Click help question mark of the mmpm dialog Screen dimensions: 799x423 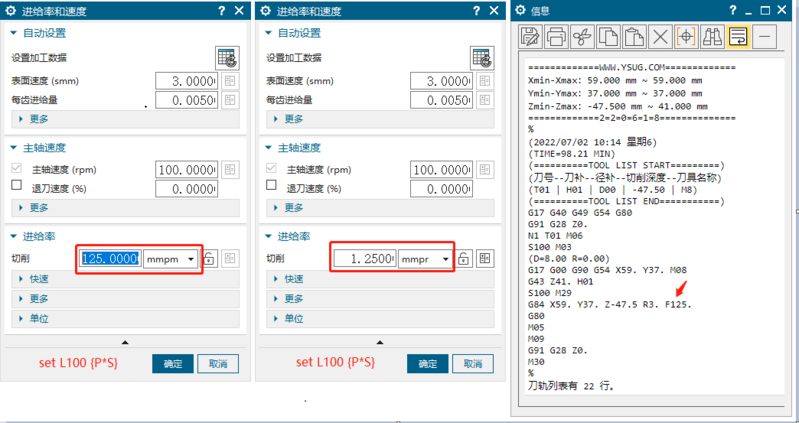(x=222, y=11)
